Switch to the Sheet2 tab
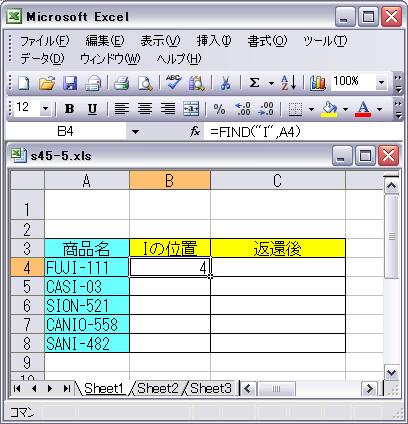Viewport: 408px width, 424px height. point(157,389)
